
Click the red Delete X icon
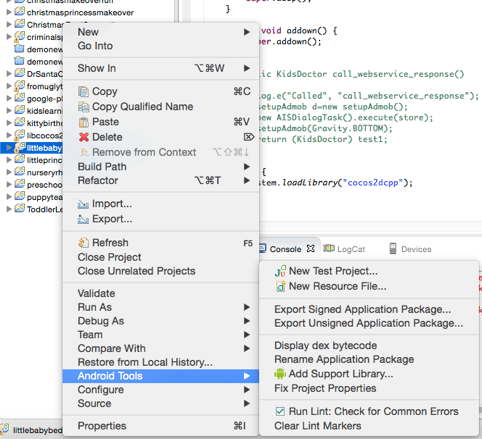tap(84, 137)
